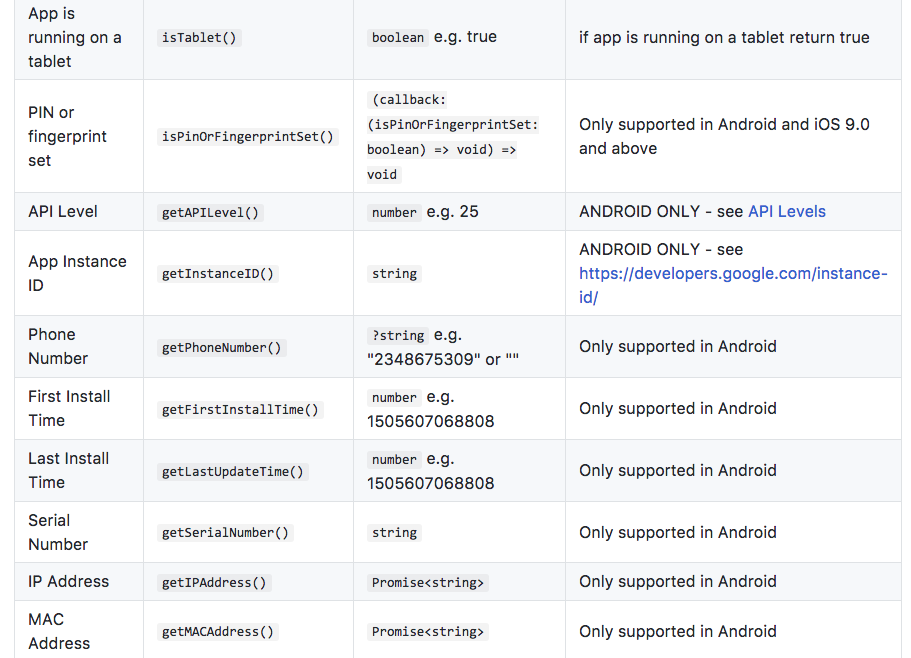Select the getMACAddress() method code
The image size is (911, 658).
[218, 632]
